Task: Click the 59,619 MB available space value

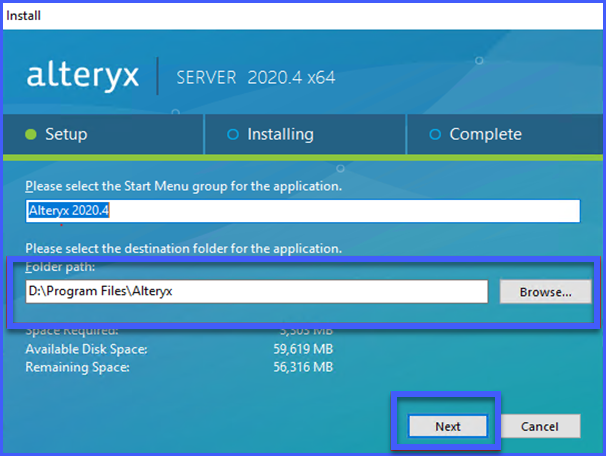Action: (303, 349)
